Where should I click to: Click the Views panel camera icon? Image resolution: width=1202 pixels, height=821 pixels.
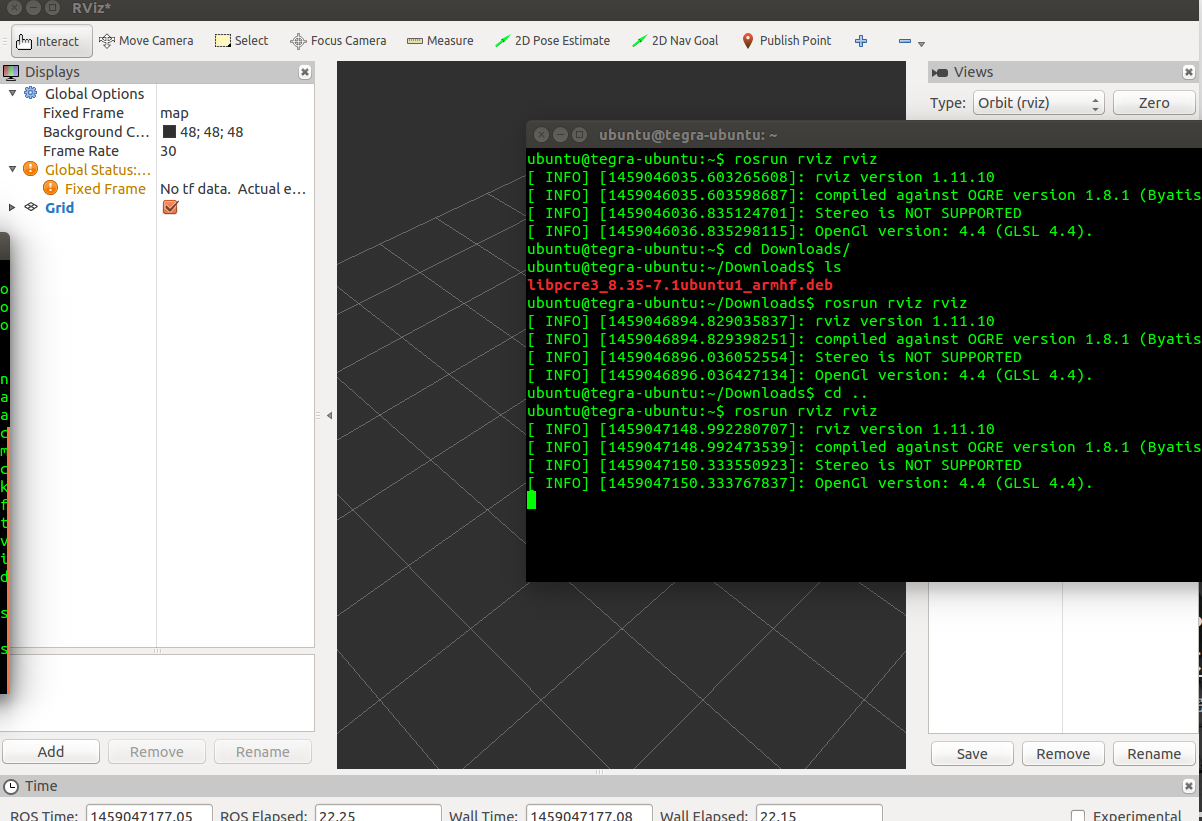940,72
